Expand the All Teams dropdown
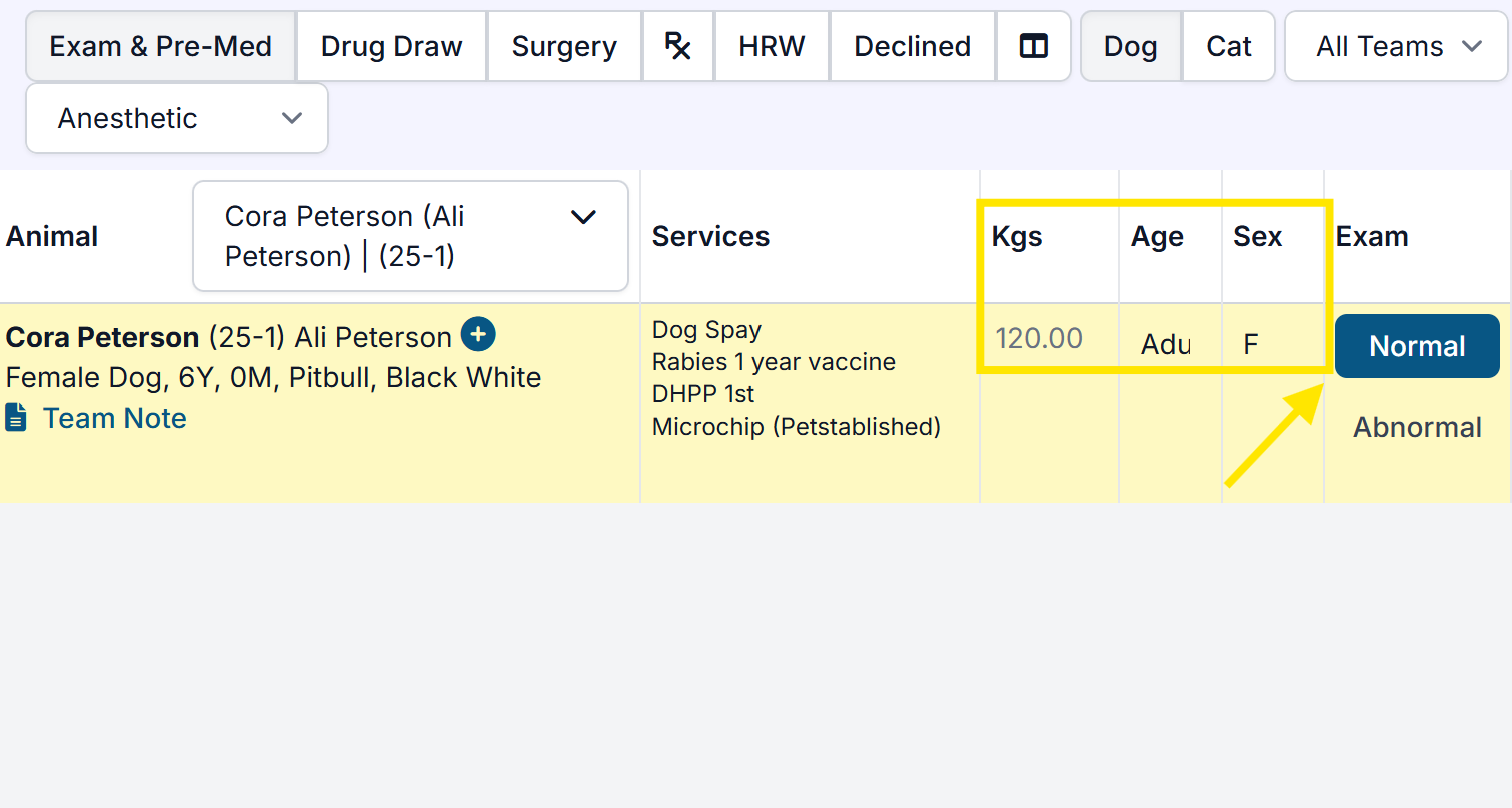Viewport: 1512px width, 808px height. [x=1397, y=46]
